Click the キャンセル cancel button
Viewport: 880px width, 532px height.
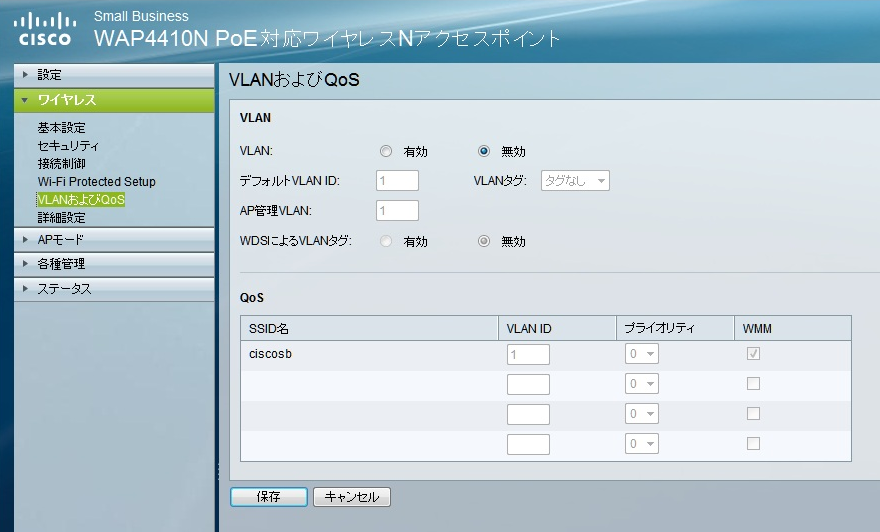pyautogui.click(x=352, y=497)
